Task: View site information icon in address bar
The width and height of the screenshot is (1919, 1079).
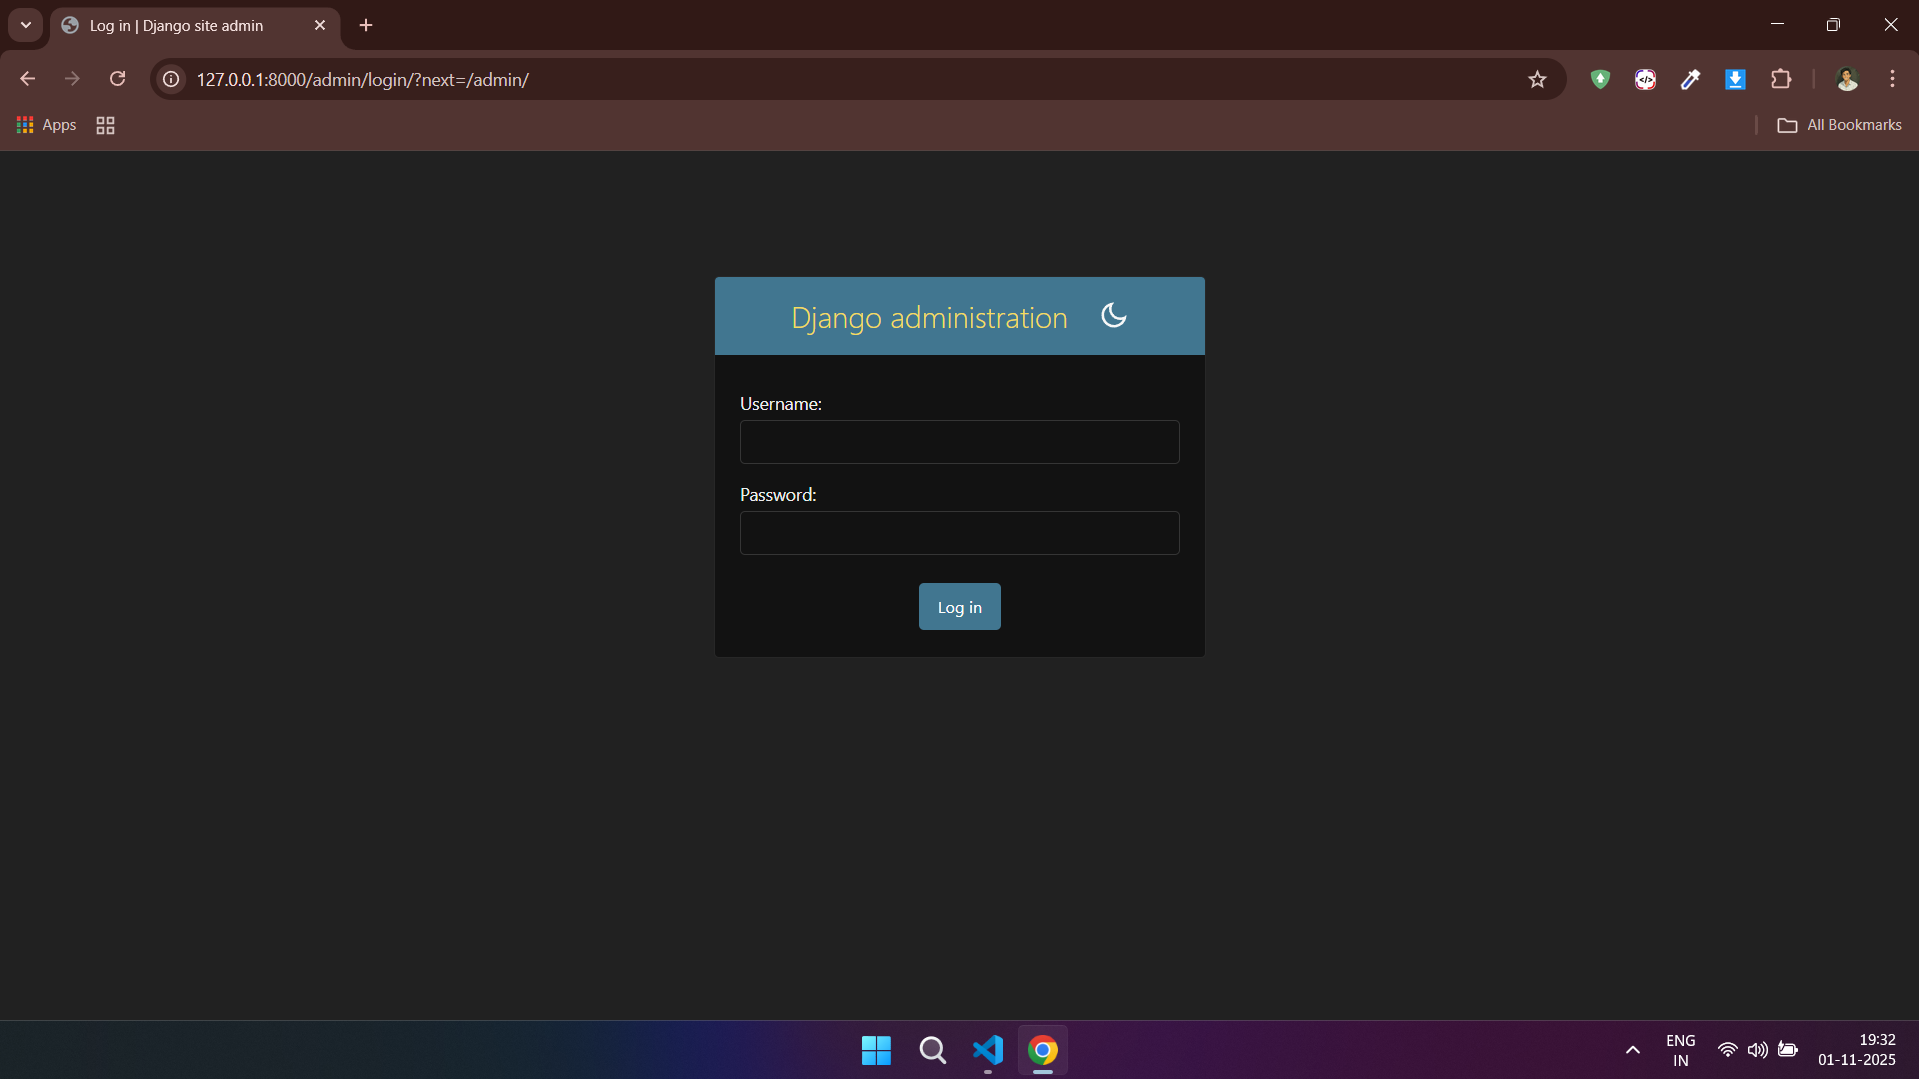Action: [171, 79]
